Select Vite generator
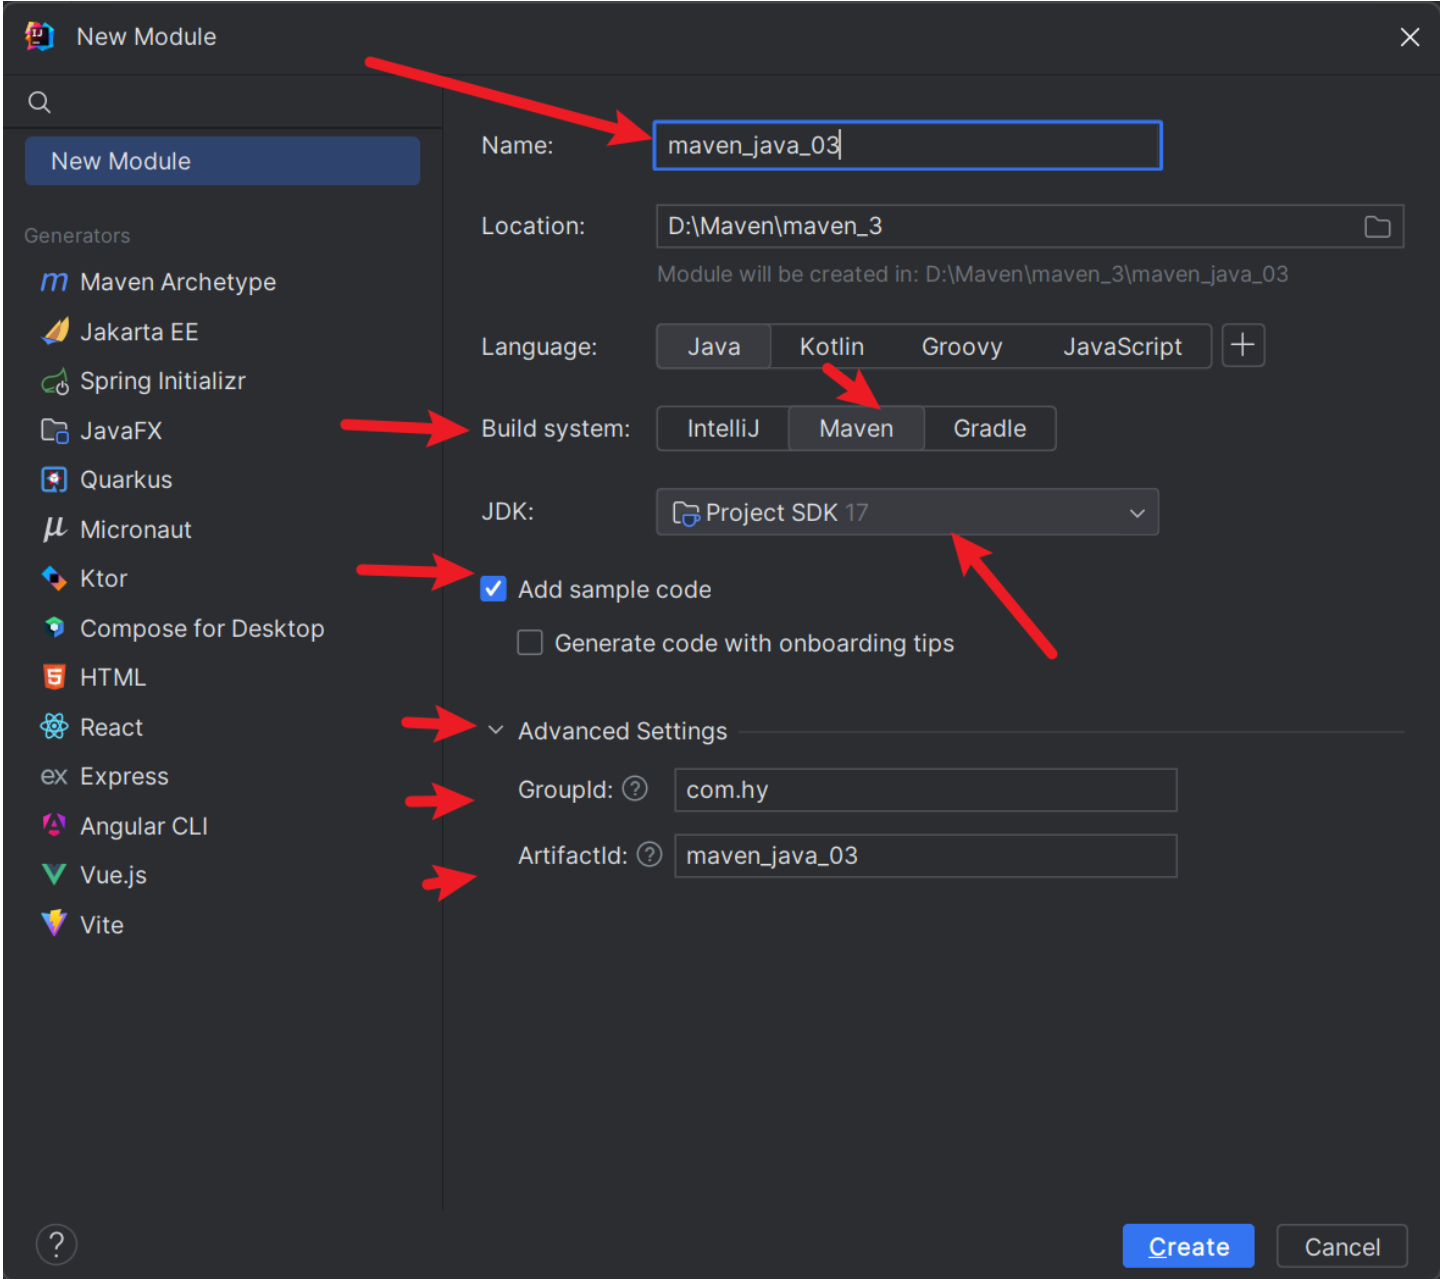 point(102,924)
